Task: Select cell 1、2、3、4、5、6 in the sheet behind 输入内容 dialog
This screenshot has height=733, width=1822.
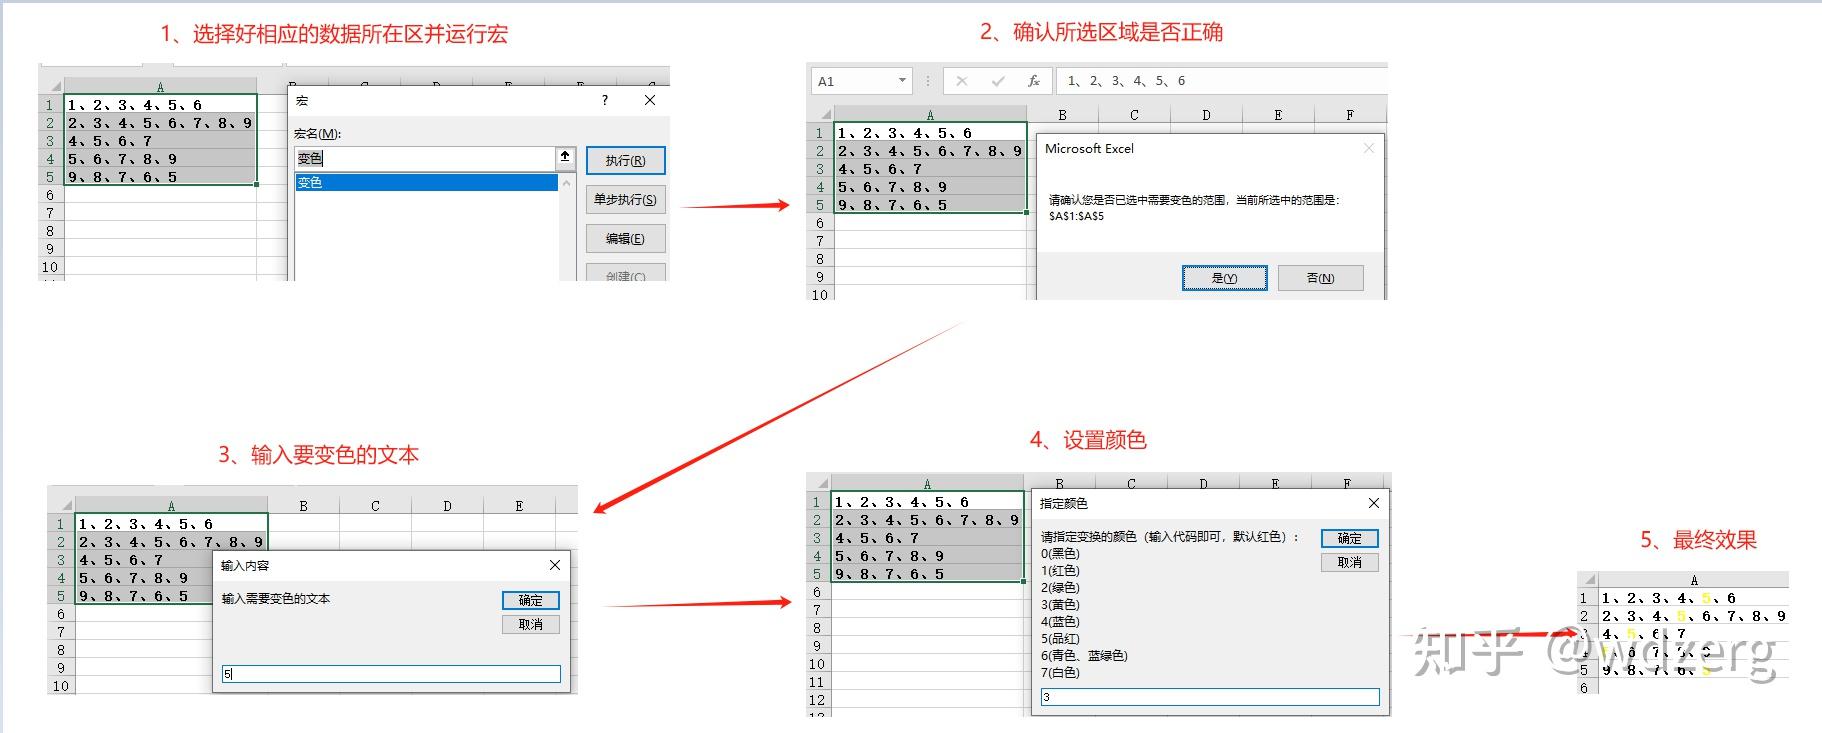Action: [171, 523]
